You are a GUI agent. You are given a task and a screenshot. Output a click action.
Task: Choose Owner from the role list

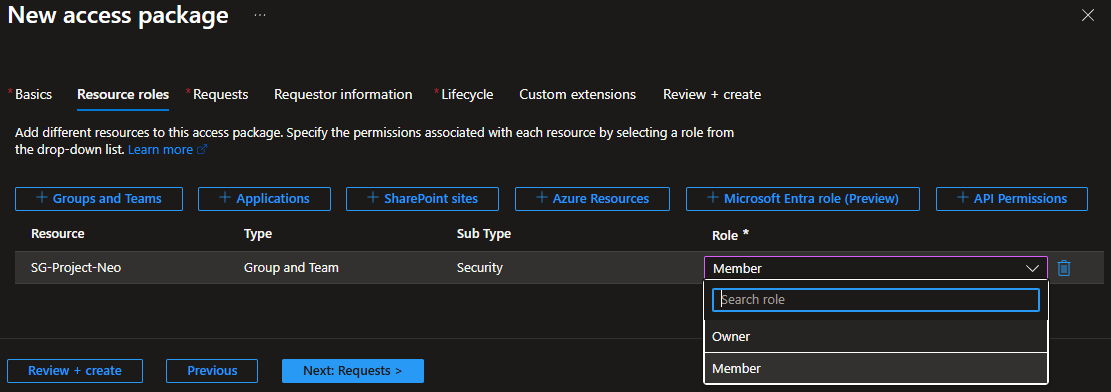875,337
